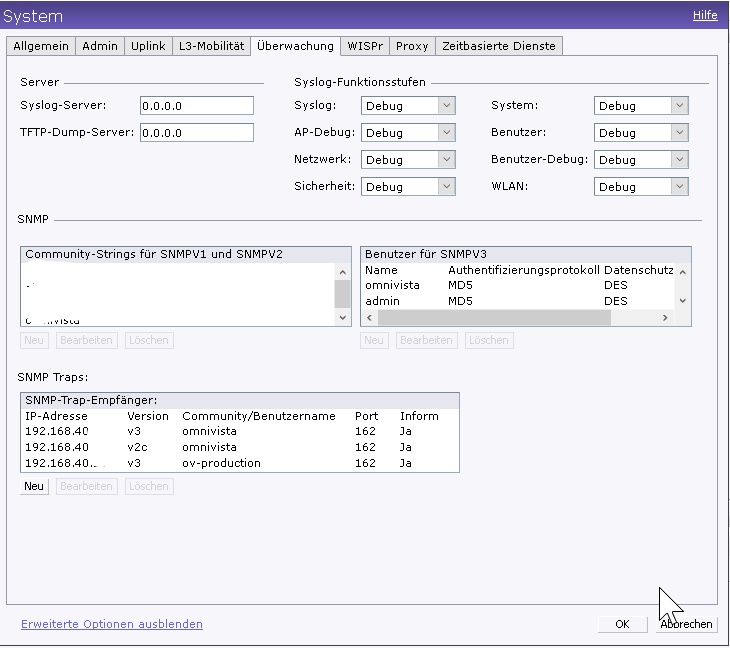Go to the Zeitbasierte Dienste tab
This screenshot has width=730, height=648.
499,46
